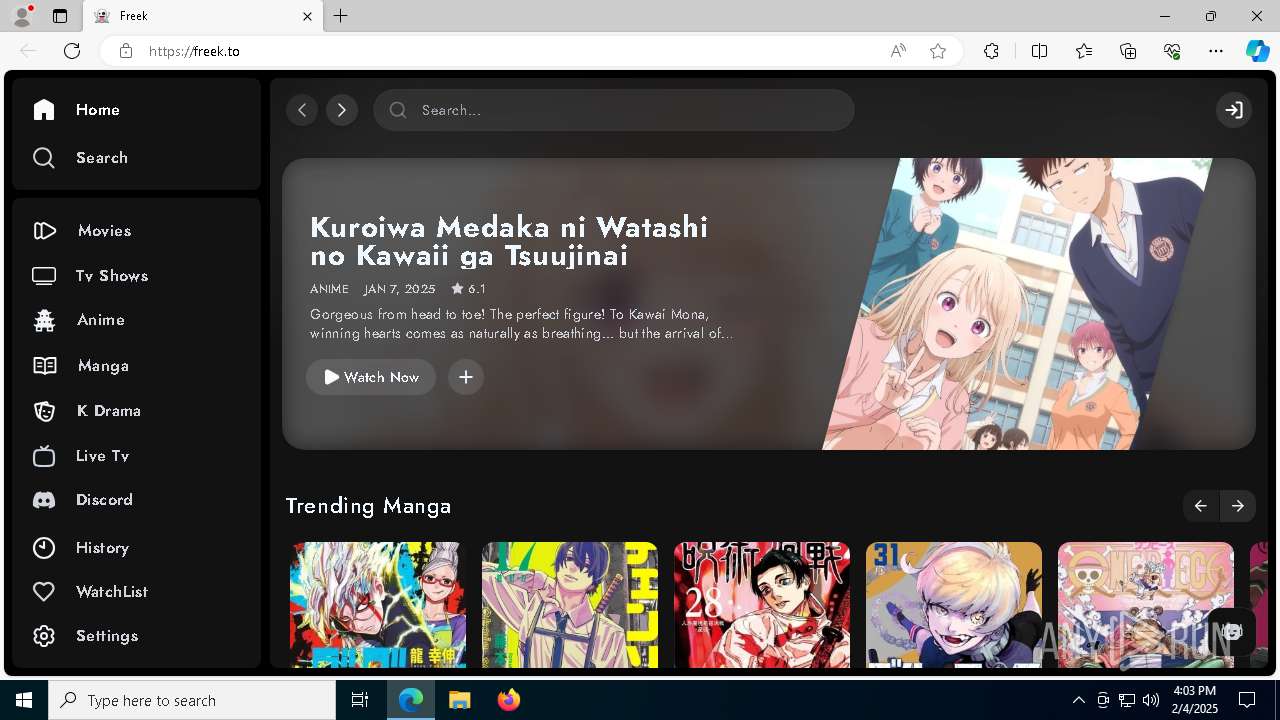Show next Trending Manga items

click(x=1238, y=506)
